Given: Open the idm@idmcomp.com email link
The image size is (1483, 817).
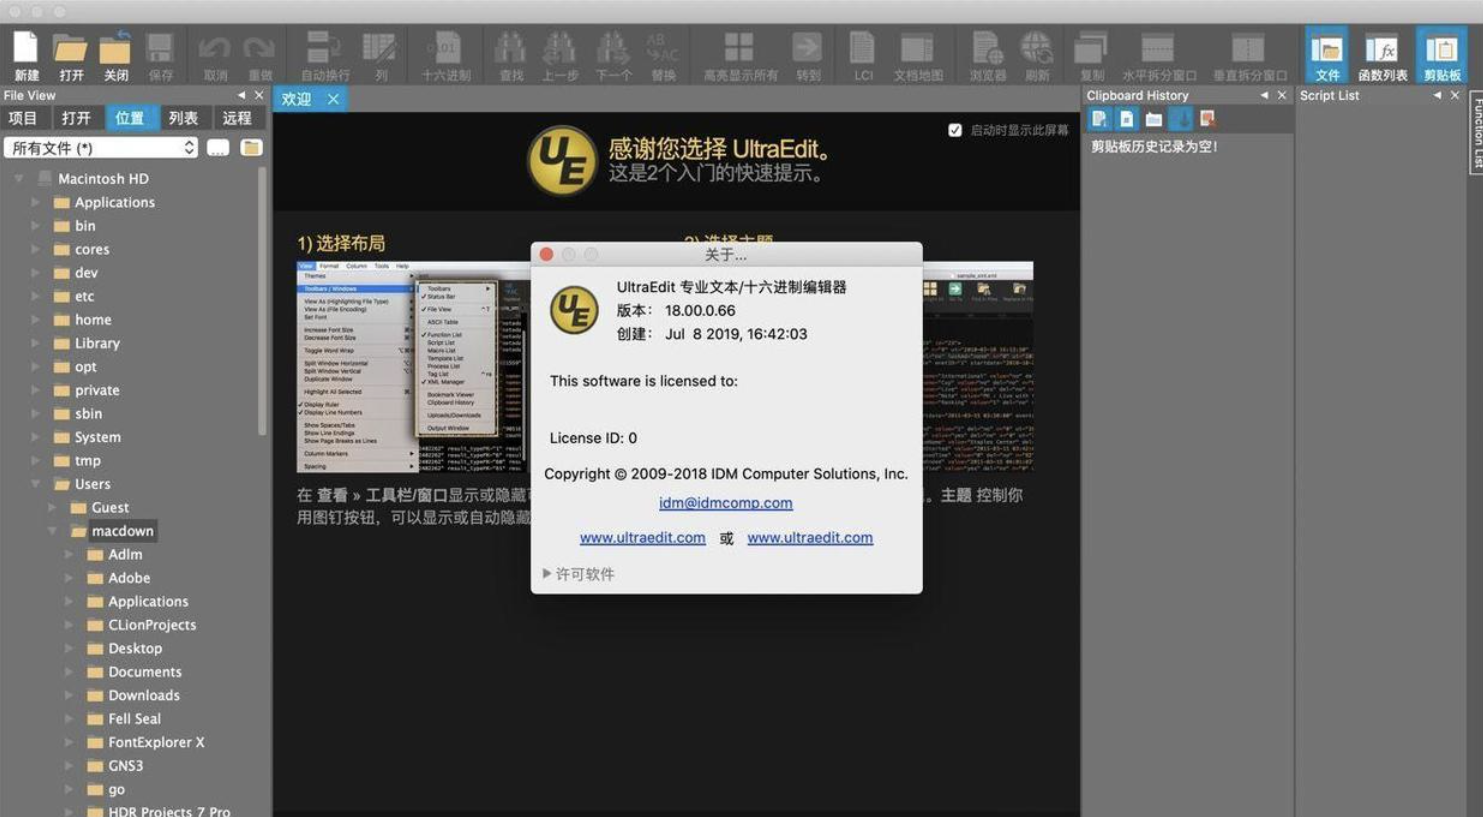Looking at the screenshot, I should click(x=726, y=503).
